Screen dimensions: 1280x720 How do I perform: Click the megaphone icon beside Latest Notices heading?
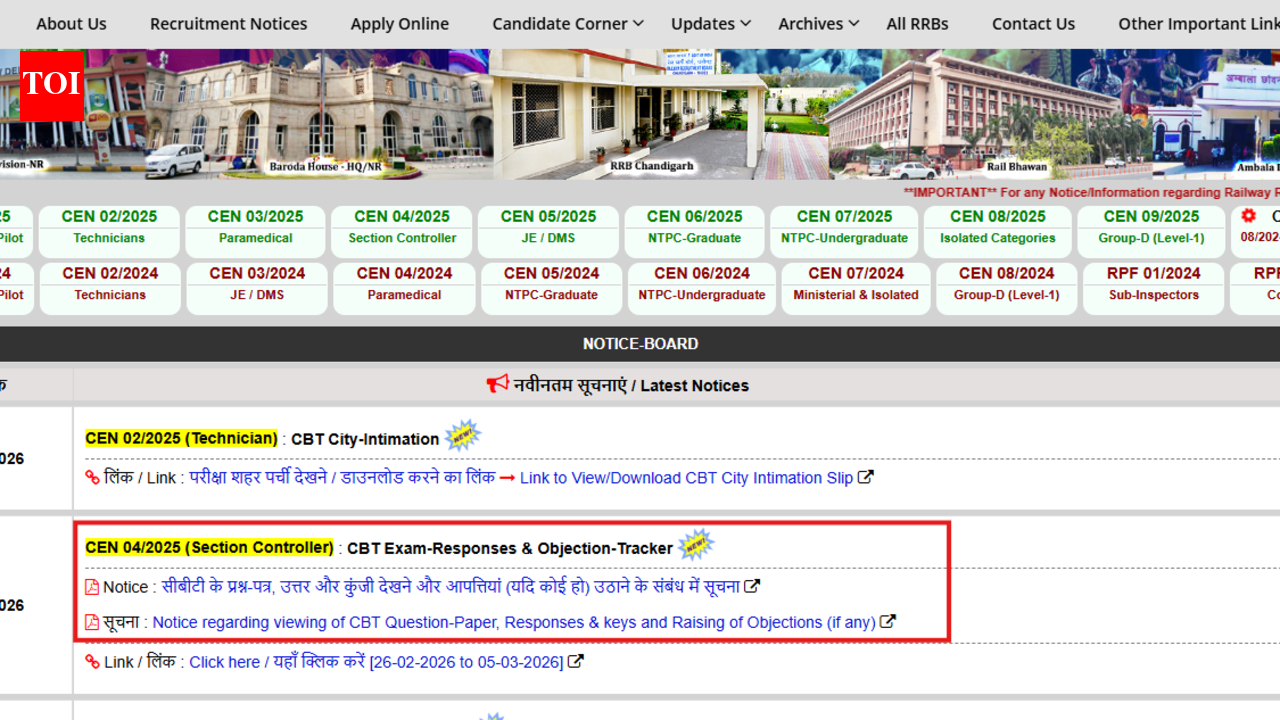(x=497, y=383)
